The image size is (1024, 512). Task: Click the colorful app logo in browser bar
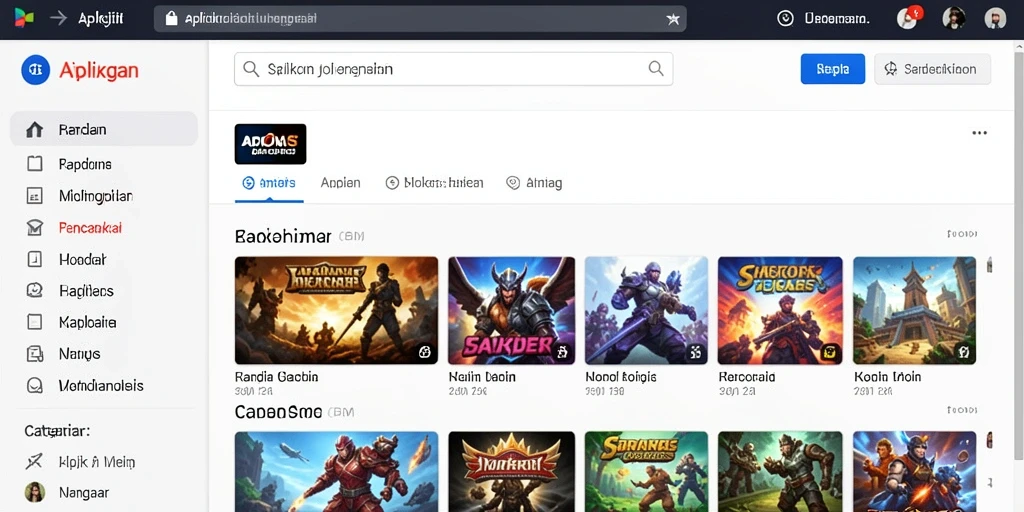pos(24,18)
